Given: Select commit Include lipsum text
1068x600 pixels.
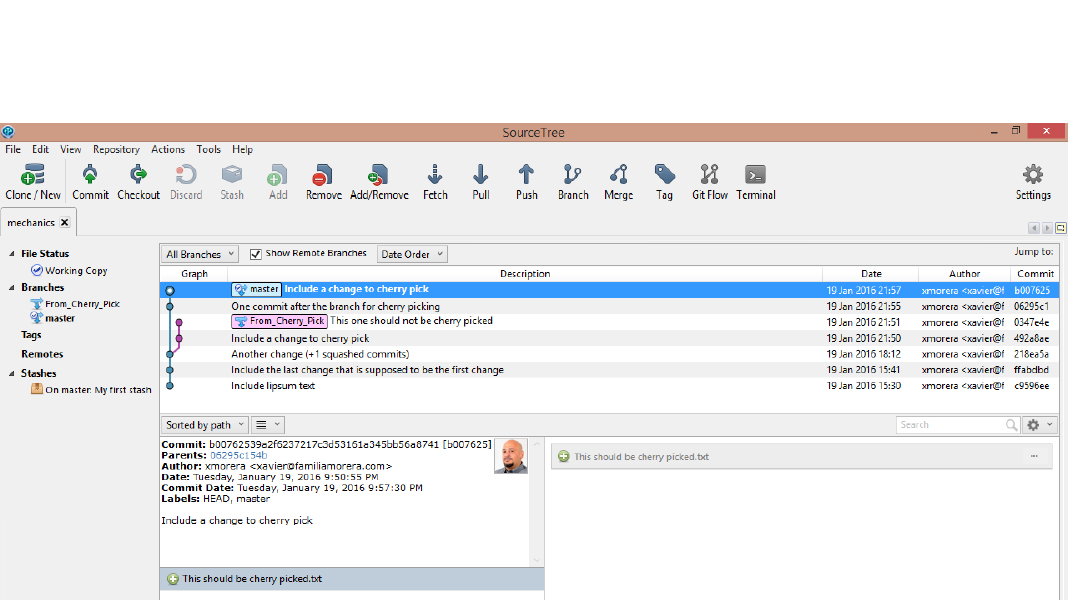Looking at the screenshot, I should tap(610, 385).
